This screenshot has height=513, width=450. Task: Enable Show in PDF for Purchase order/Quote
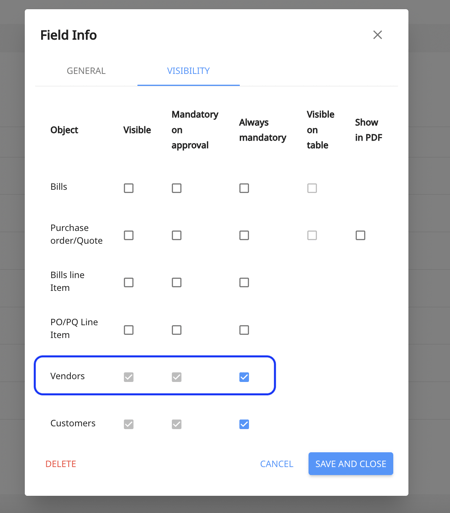coord(360,235)
